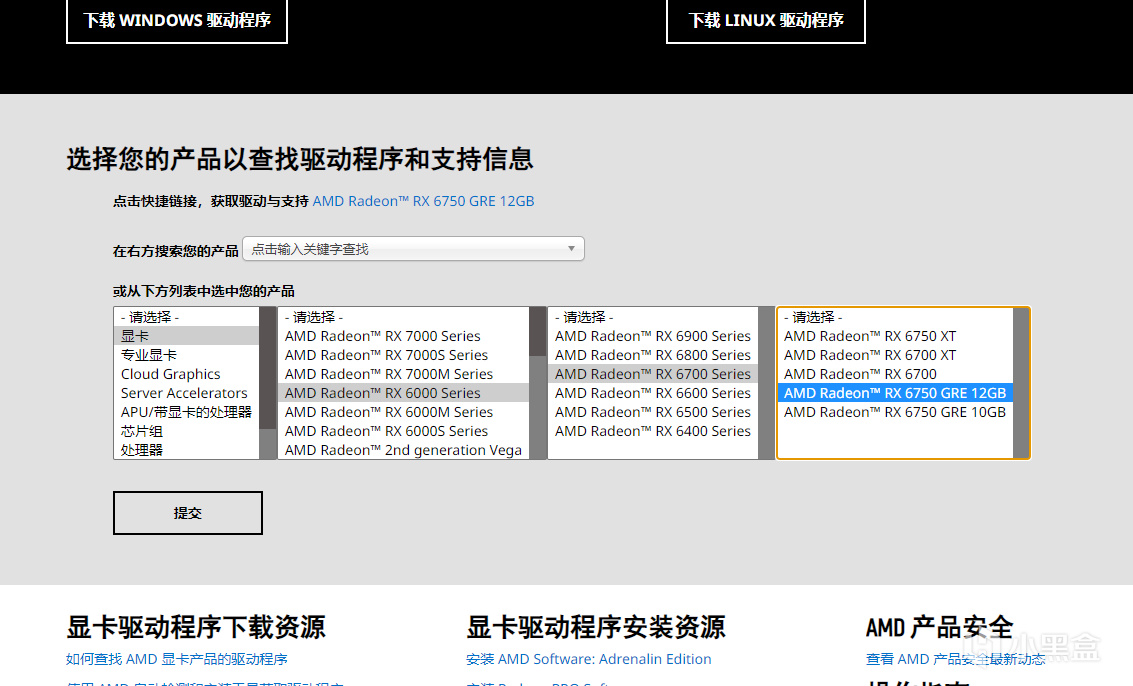
Task: Select APU/带显卡的处理器 in the category list
Action: 186,412
